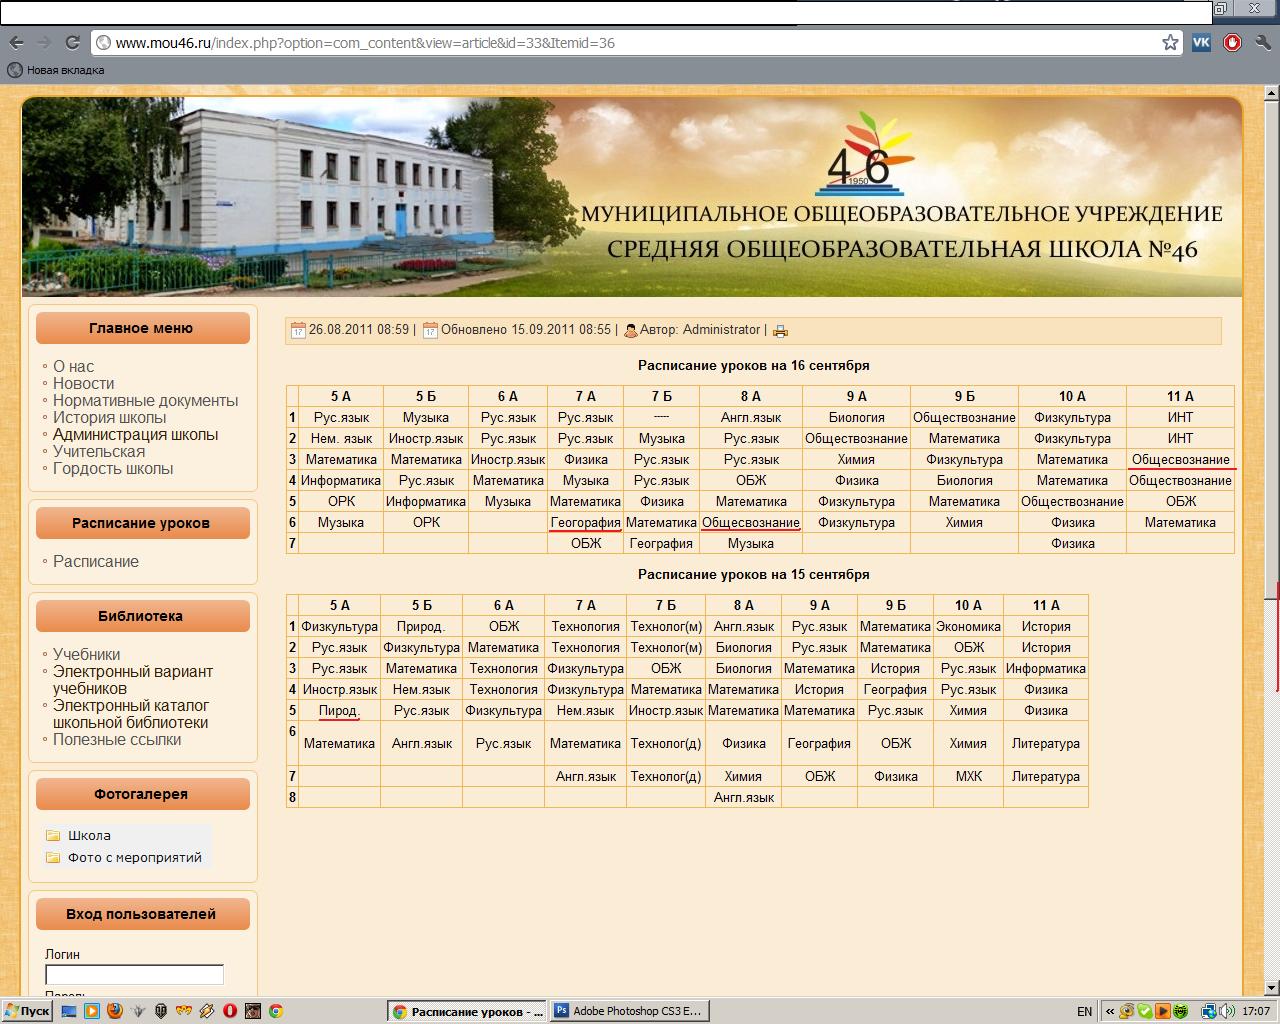The image size is (1280, 1024).
Task: Click the author icon before Автор
Action: click(631, 330)
